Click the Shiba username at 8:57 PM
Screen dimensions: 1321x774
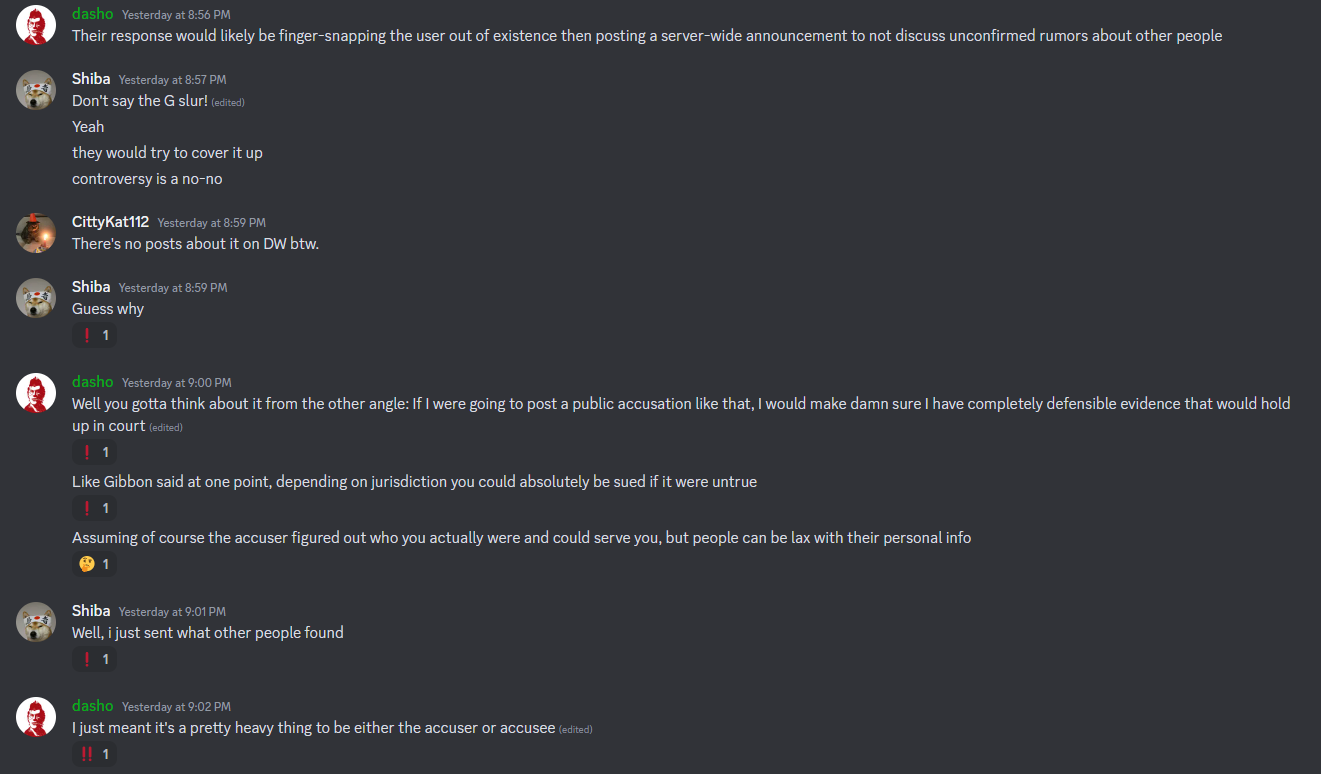pos(91,79)
